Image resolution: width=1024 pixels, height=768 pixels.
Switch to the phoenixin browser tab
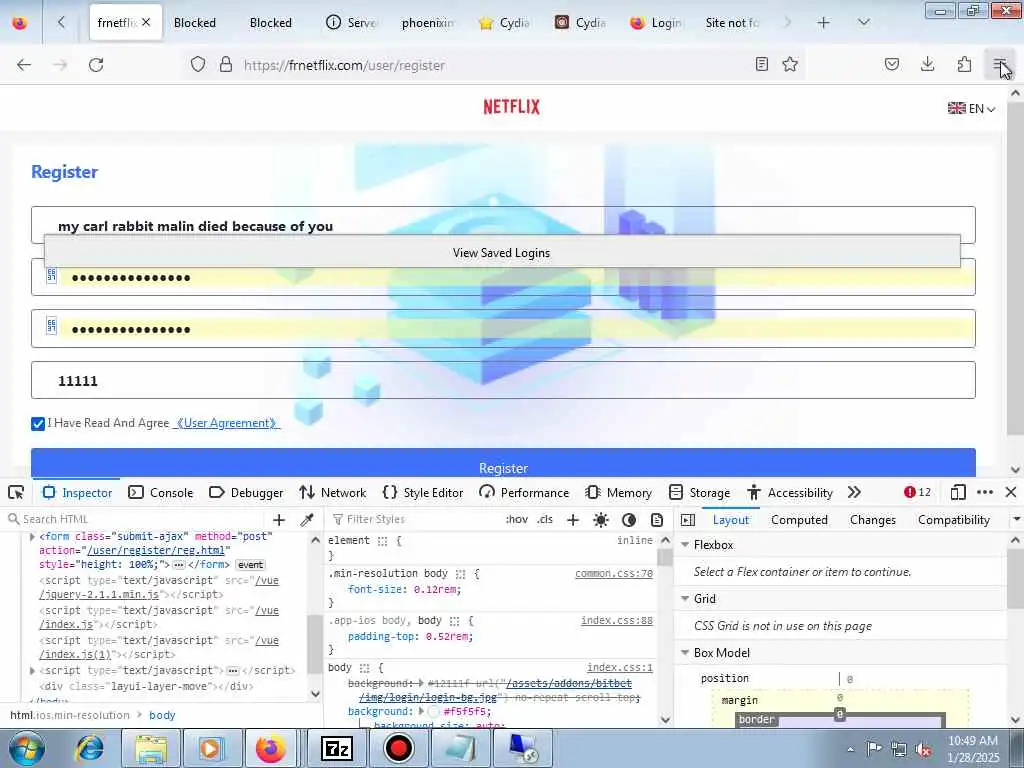click(428, 23)
